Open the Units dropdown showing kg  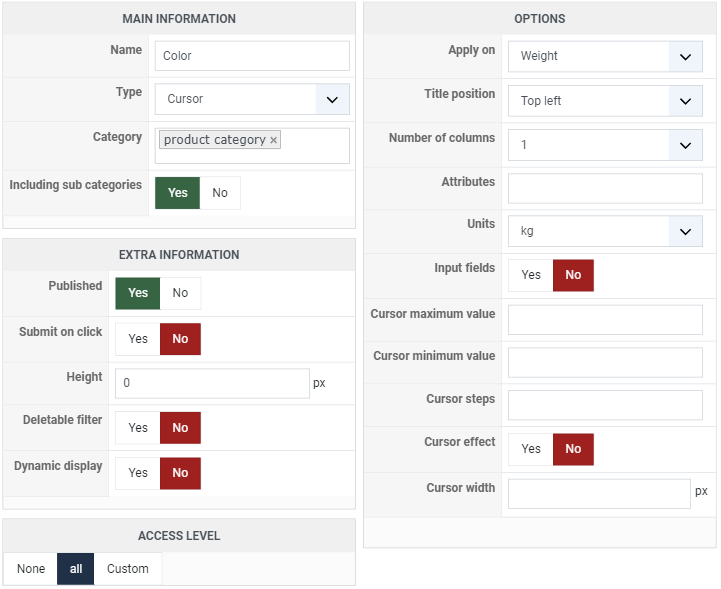click(605, 231)
